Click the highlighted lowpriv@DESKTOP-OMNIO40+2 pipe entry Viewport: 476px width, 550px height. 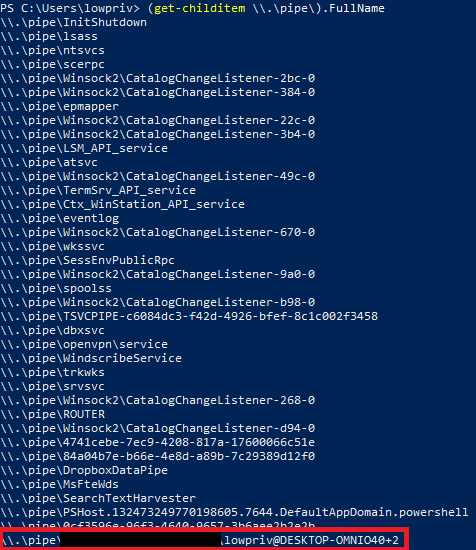pos(201,540)
